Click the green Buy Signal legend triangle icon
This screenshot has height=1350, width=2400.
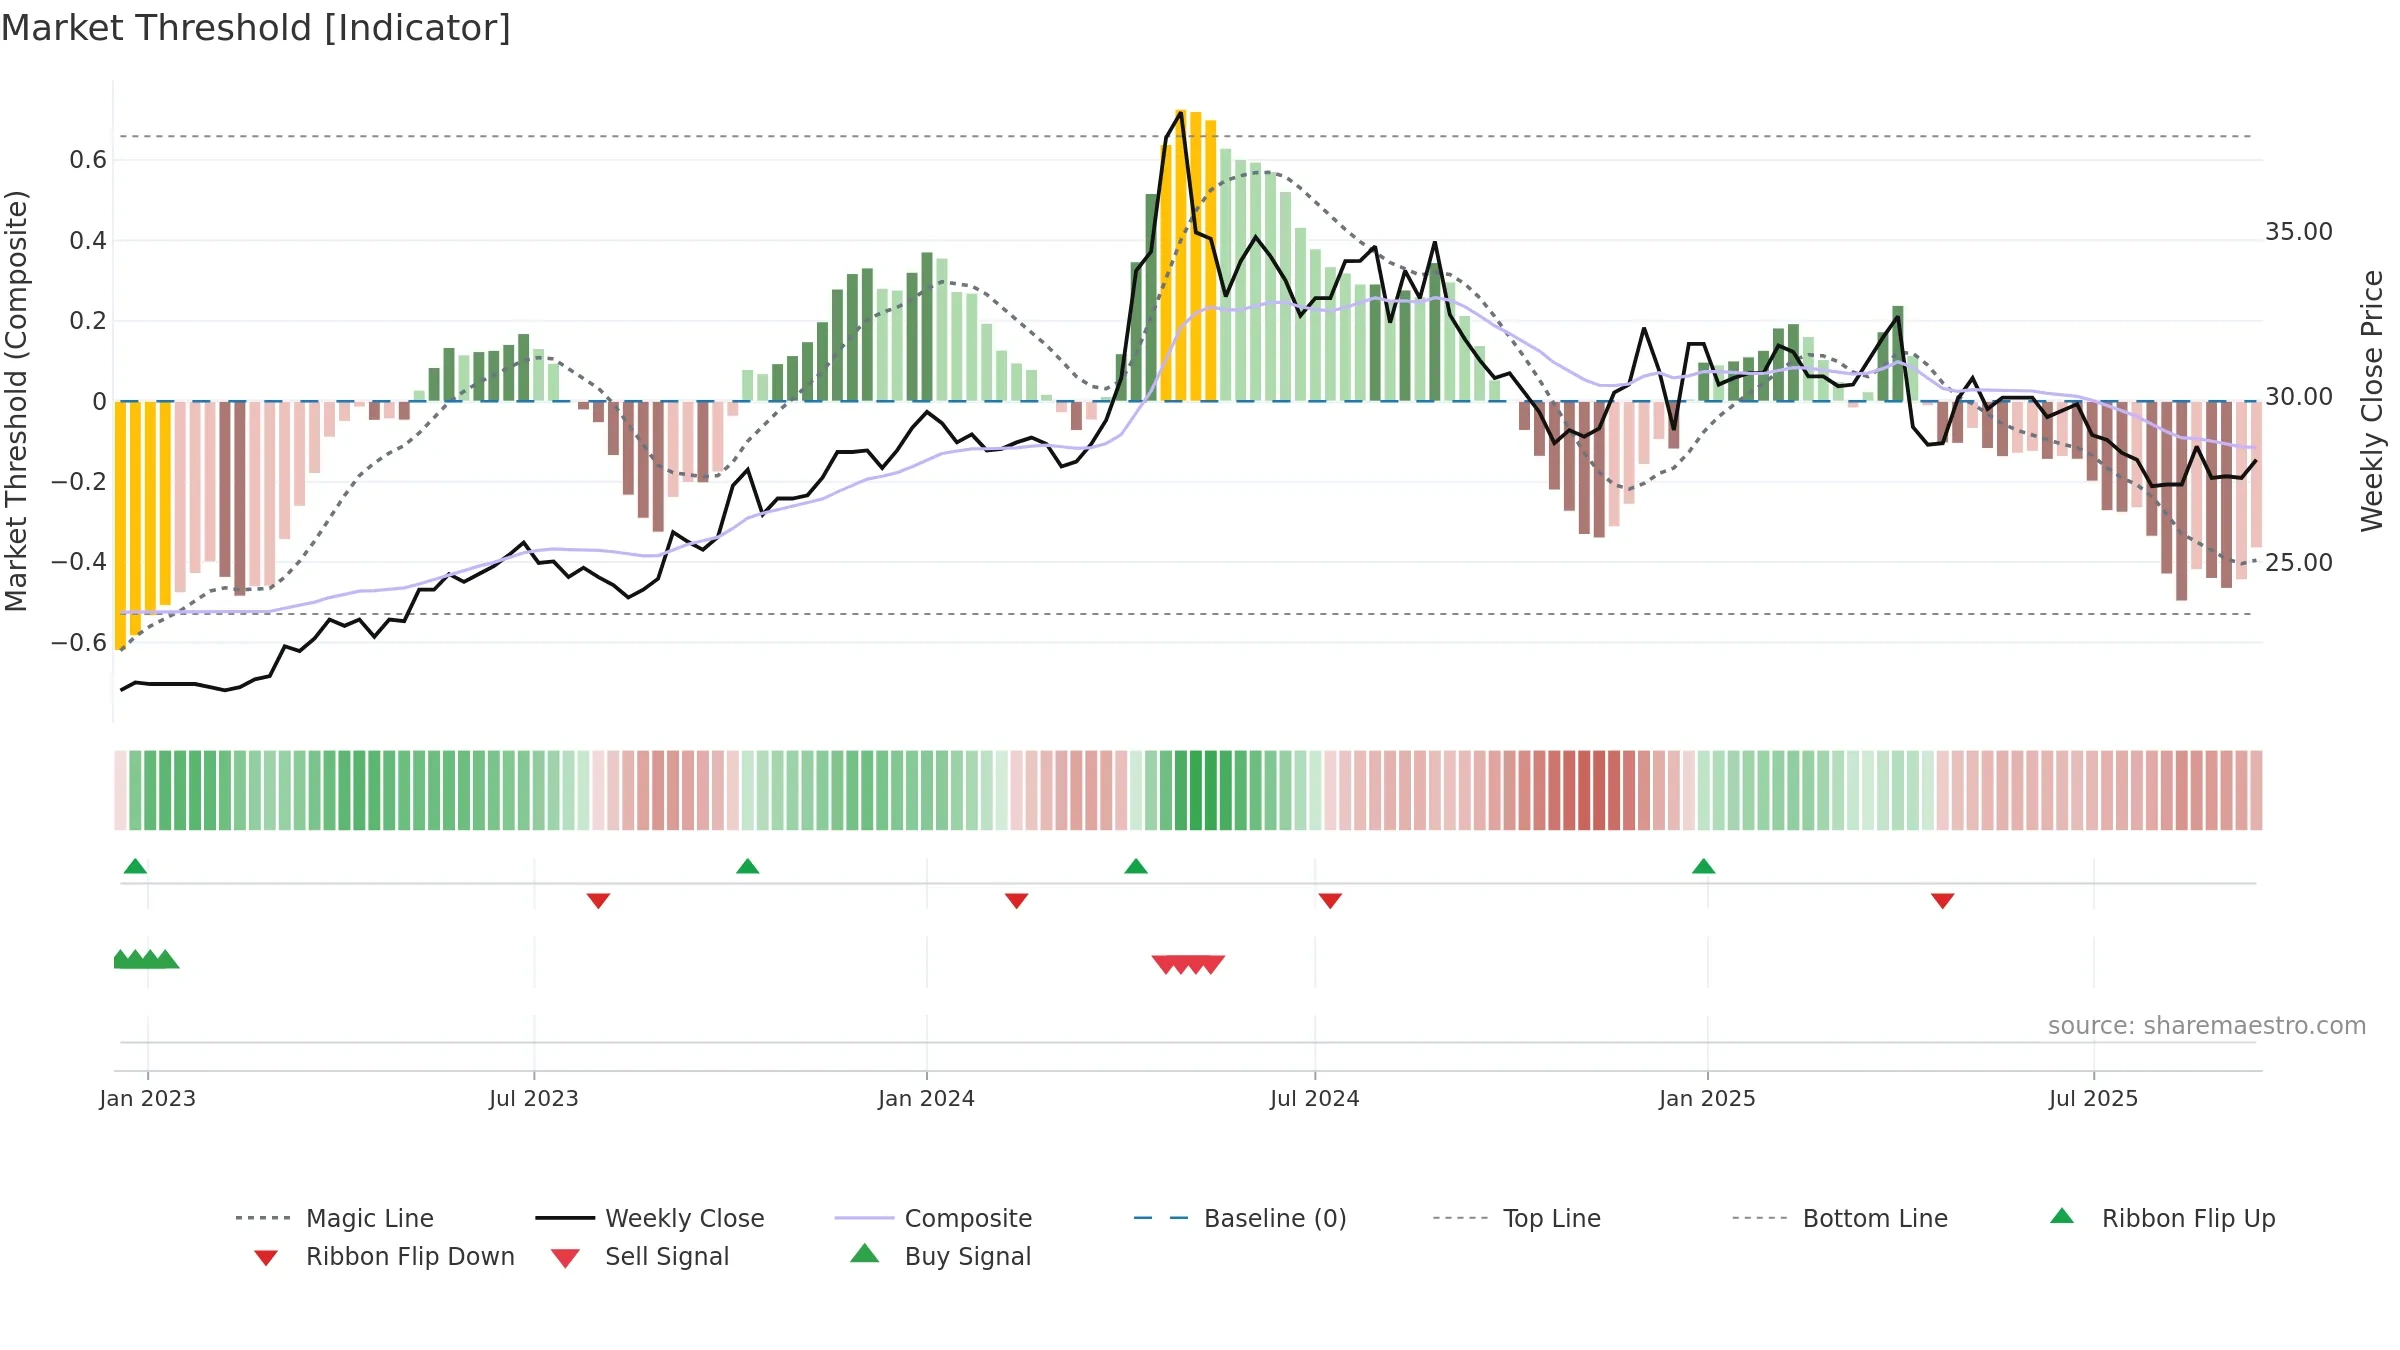click(865, 1253)
